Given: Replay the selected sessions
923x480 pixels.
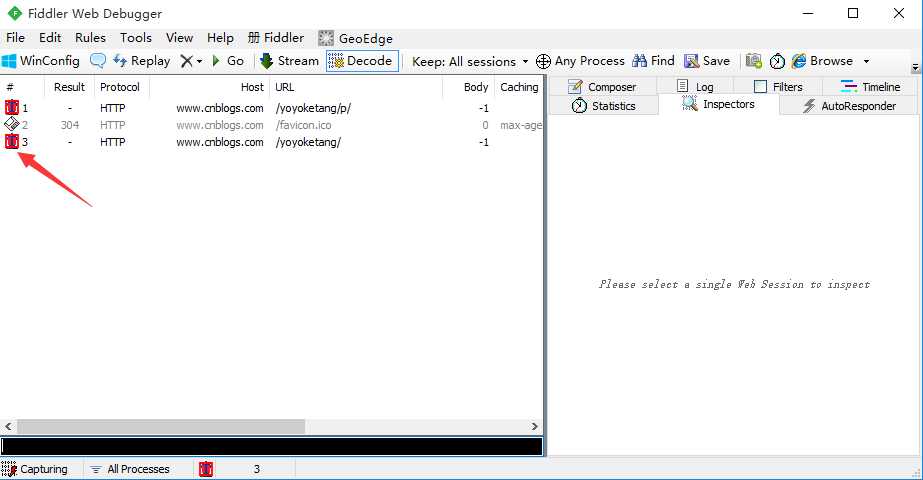Looking at the screenshot, I should click(x=141, y=61).
